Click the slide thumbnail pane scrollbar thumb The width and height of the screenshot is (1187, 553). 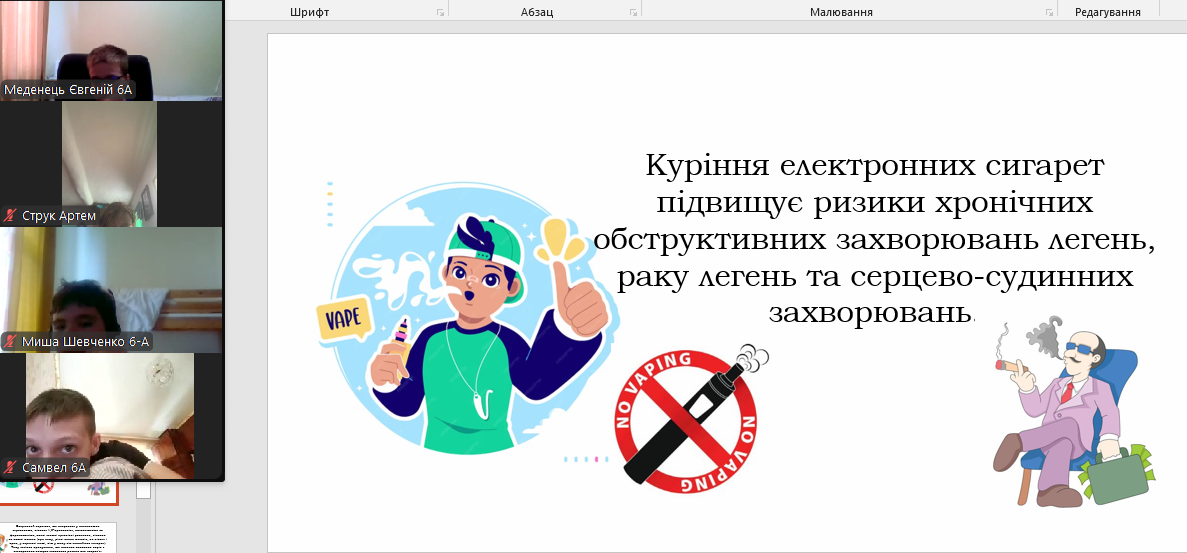[143, 490]
